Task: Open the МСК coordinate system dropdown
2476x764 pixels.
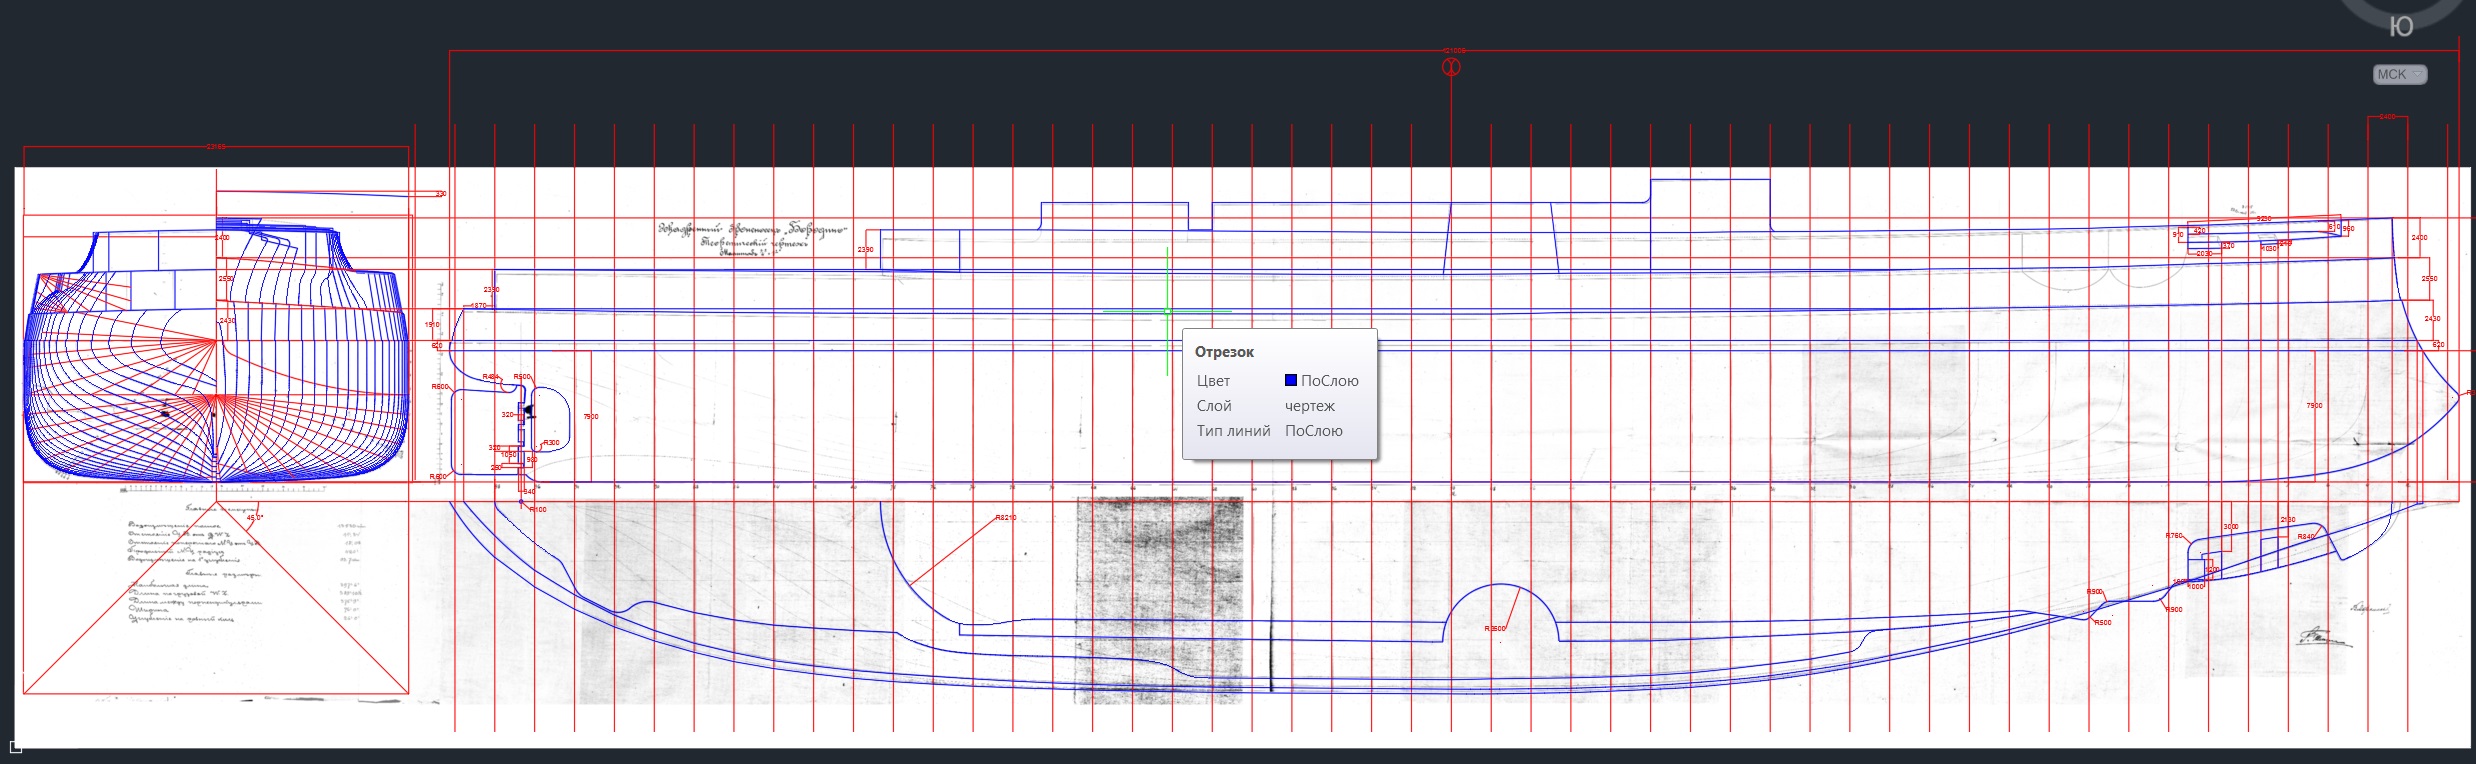Action: point(2399,75)
